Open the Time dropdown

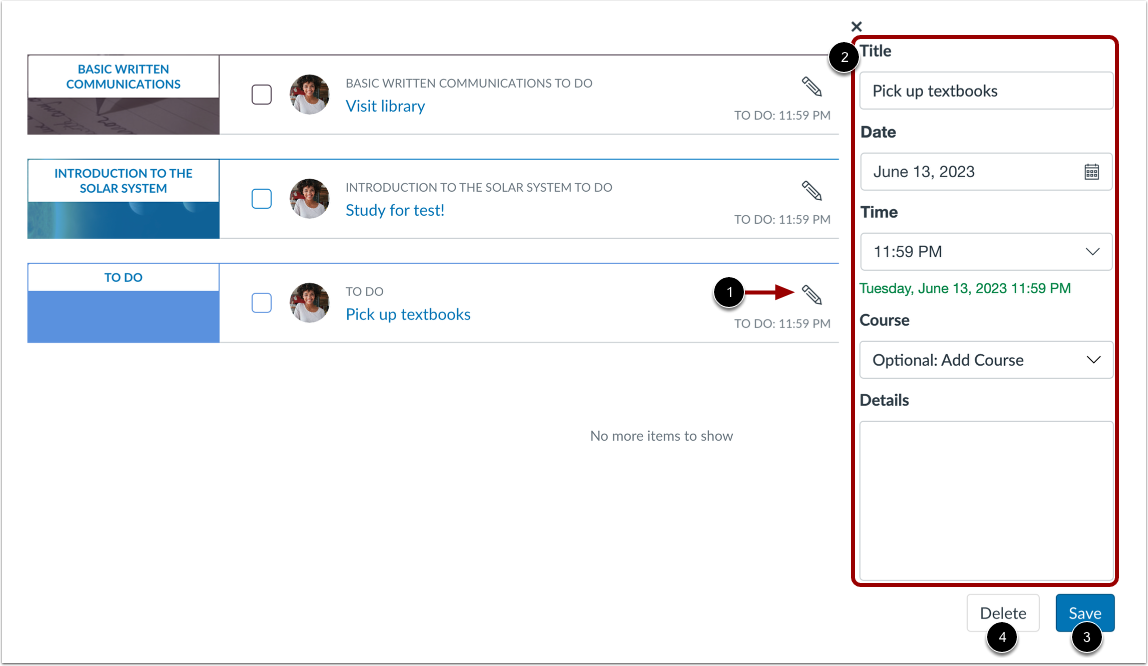pyautogui.click(x=986, y=251)
